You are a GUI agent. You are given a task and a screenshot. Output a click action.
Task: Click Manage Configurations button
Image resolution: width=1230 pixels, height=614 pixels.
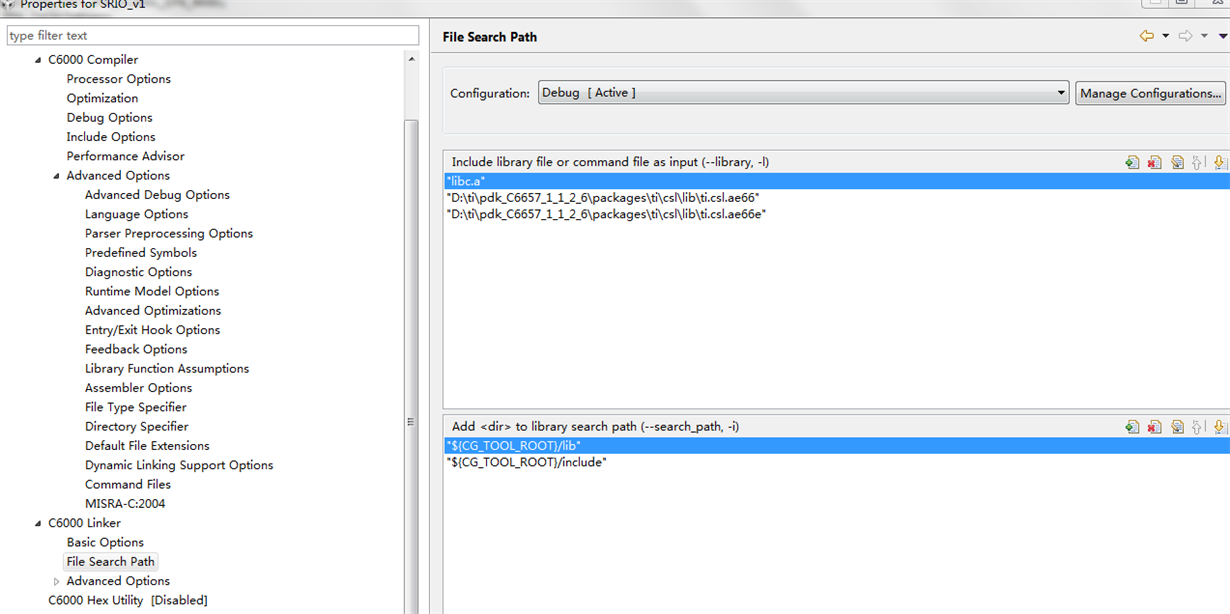click(1151, 93)
